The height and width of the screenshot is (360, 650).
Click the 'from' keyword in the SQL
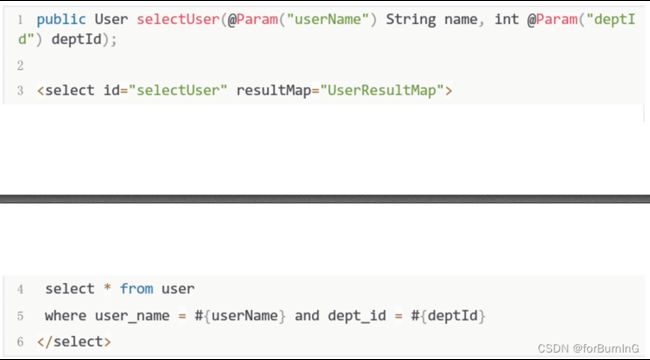pyautogui.click(x=136, y=289)
